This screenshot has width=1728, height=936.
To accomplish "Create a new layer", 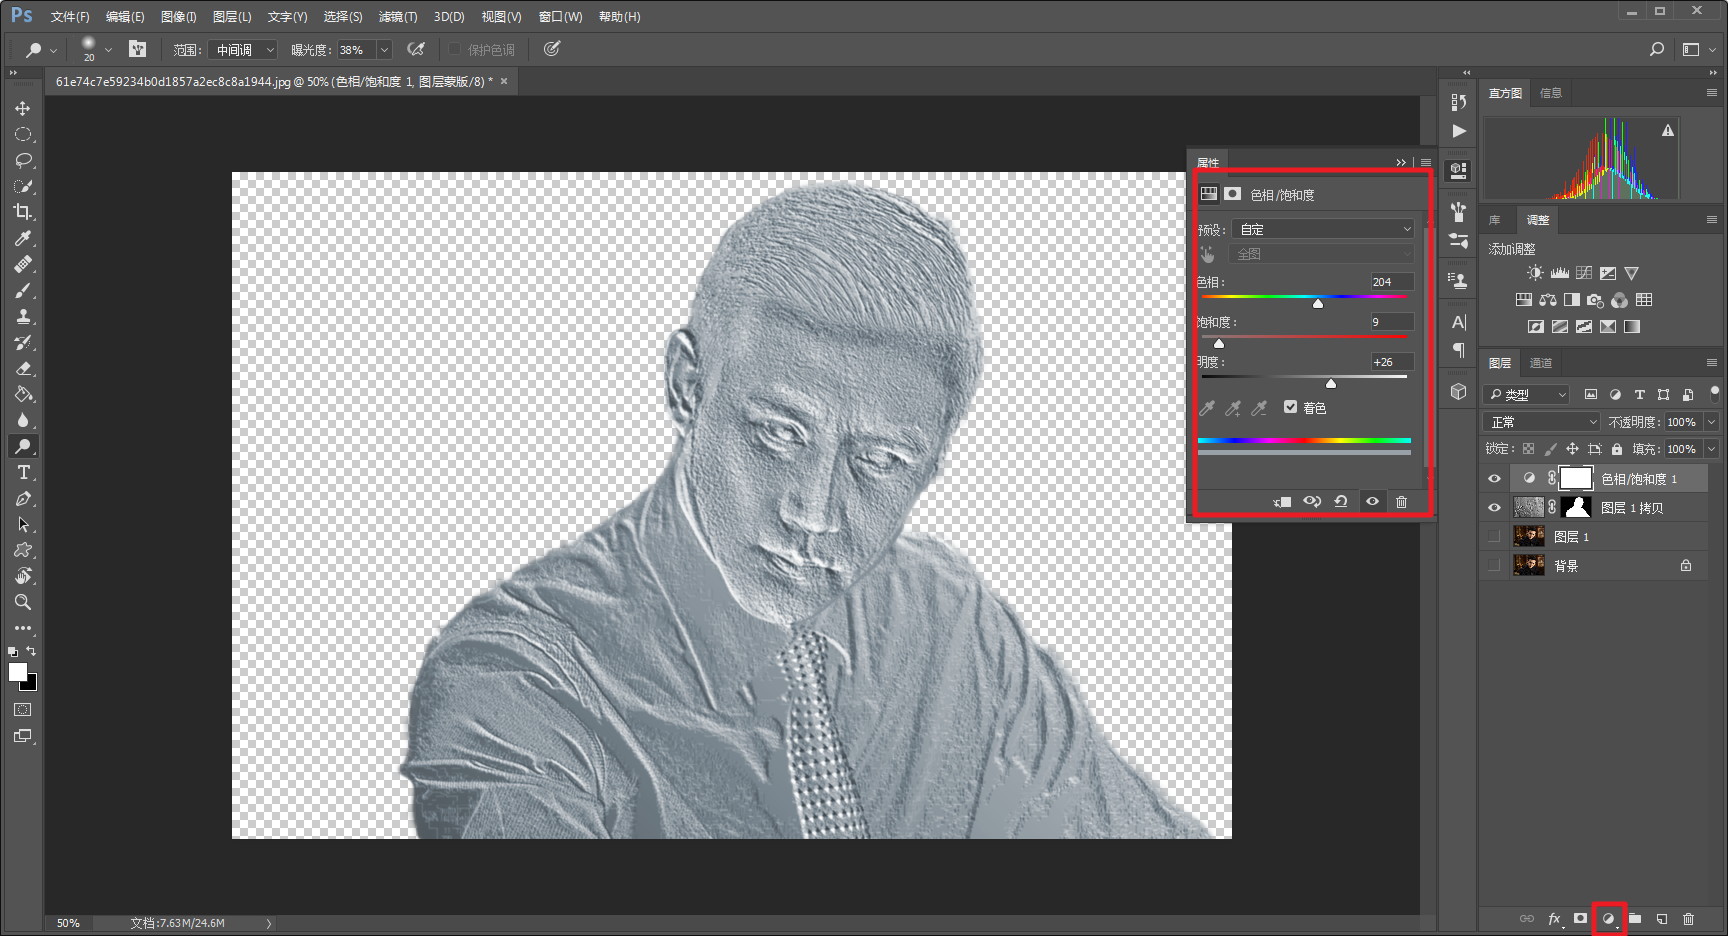I will (1662, 918).
